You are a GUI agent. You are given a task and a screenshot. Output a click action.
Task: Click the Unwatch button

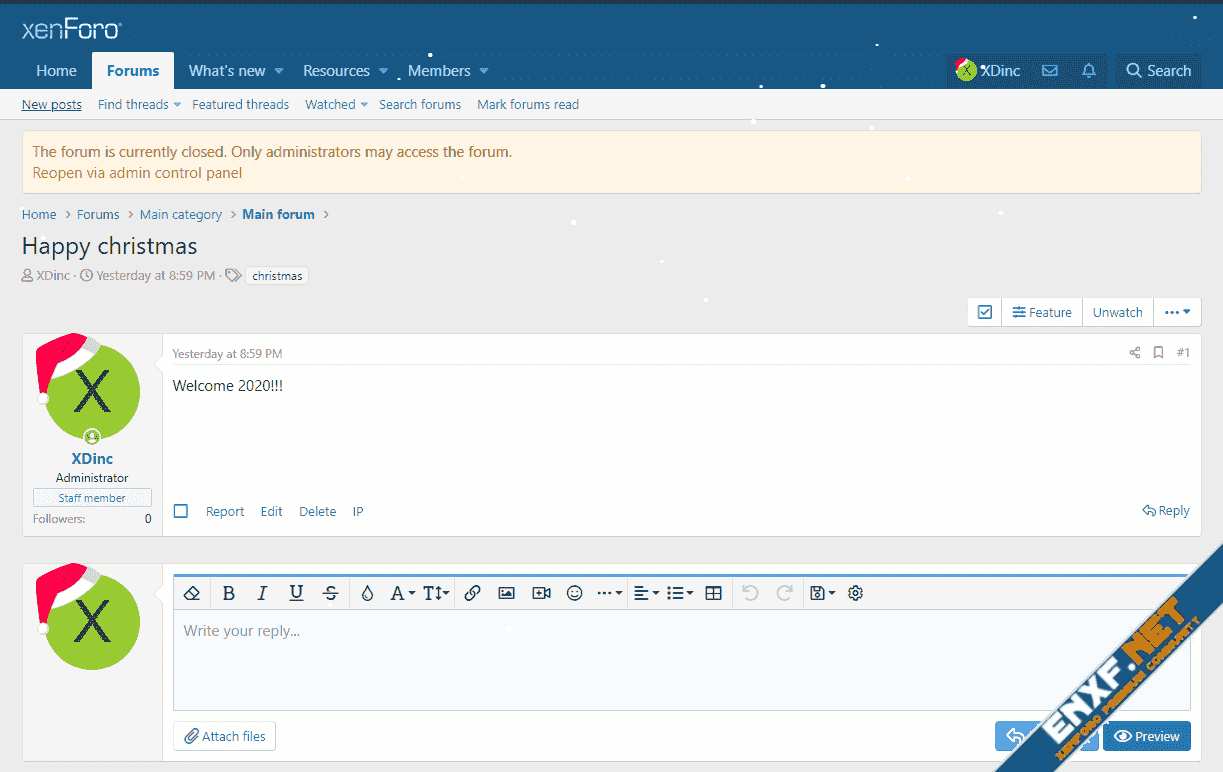click(1117, 312)
